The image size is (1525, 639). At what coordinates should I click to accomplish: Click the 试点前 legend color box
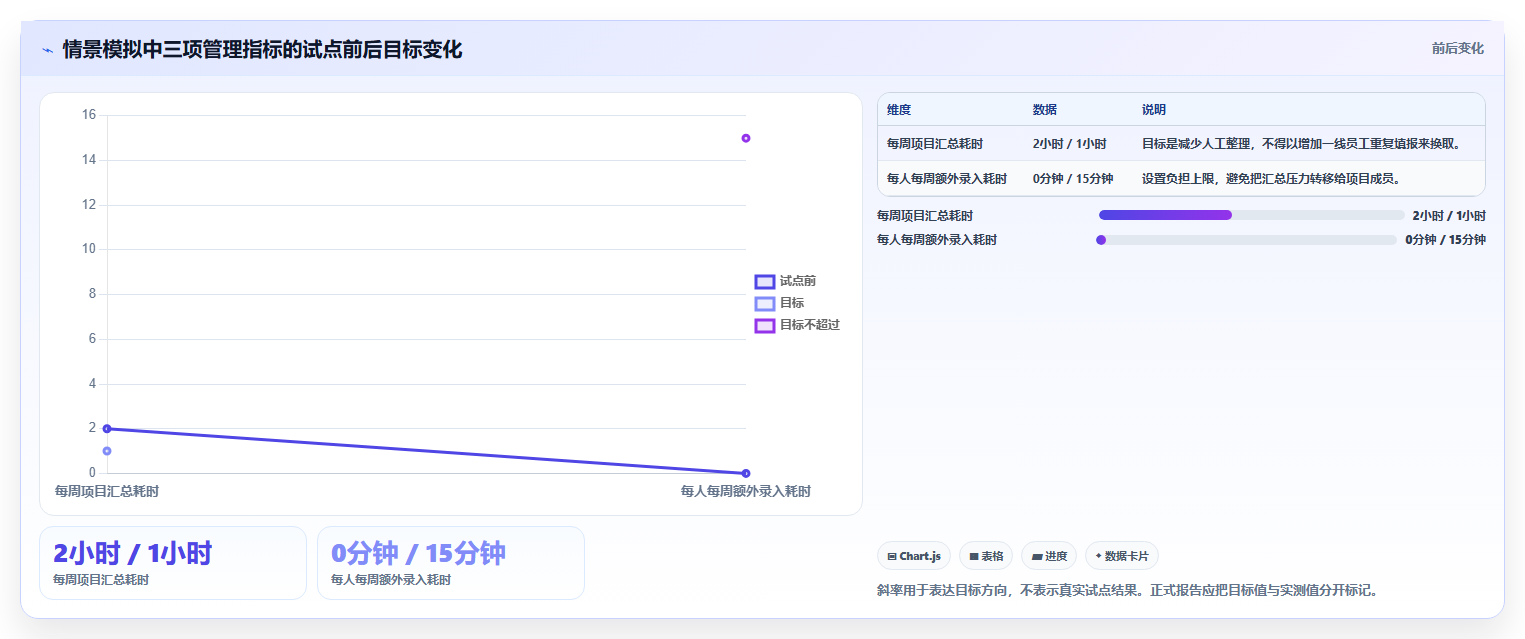click(765, 282)
